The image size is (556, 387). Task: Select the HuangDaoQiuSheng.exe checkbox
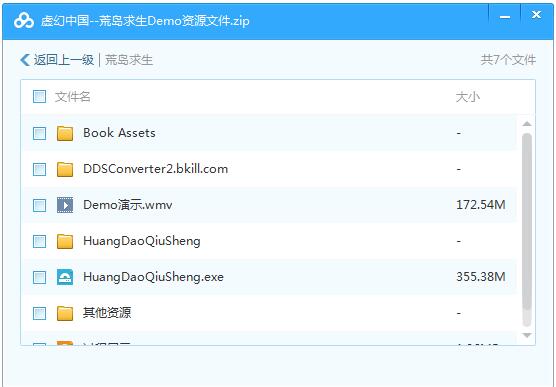coord(39,277)
